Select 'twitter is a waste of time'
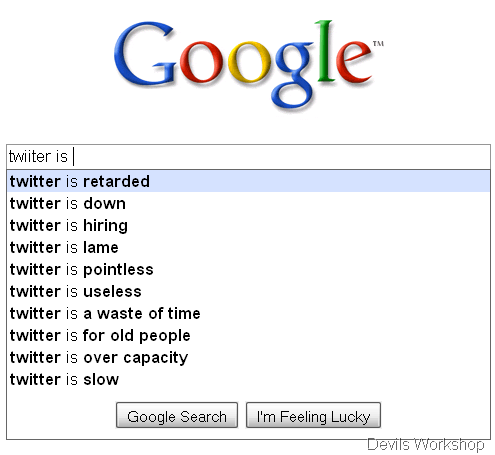The height and width of the screenshot is (455, 495). [x=248, y=313]
